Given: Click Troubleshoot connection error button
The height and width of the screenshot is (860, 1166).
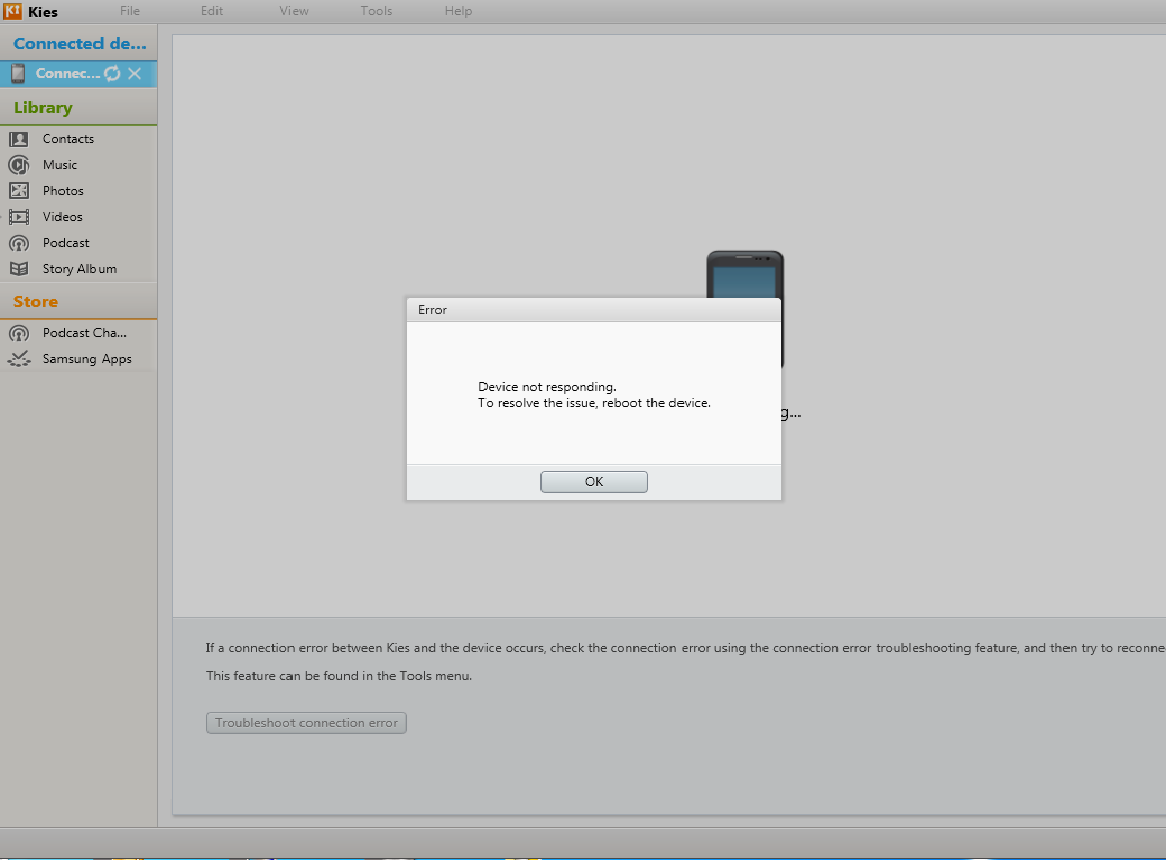Looking at the screenshot, I should (x=306, y=723).
